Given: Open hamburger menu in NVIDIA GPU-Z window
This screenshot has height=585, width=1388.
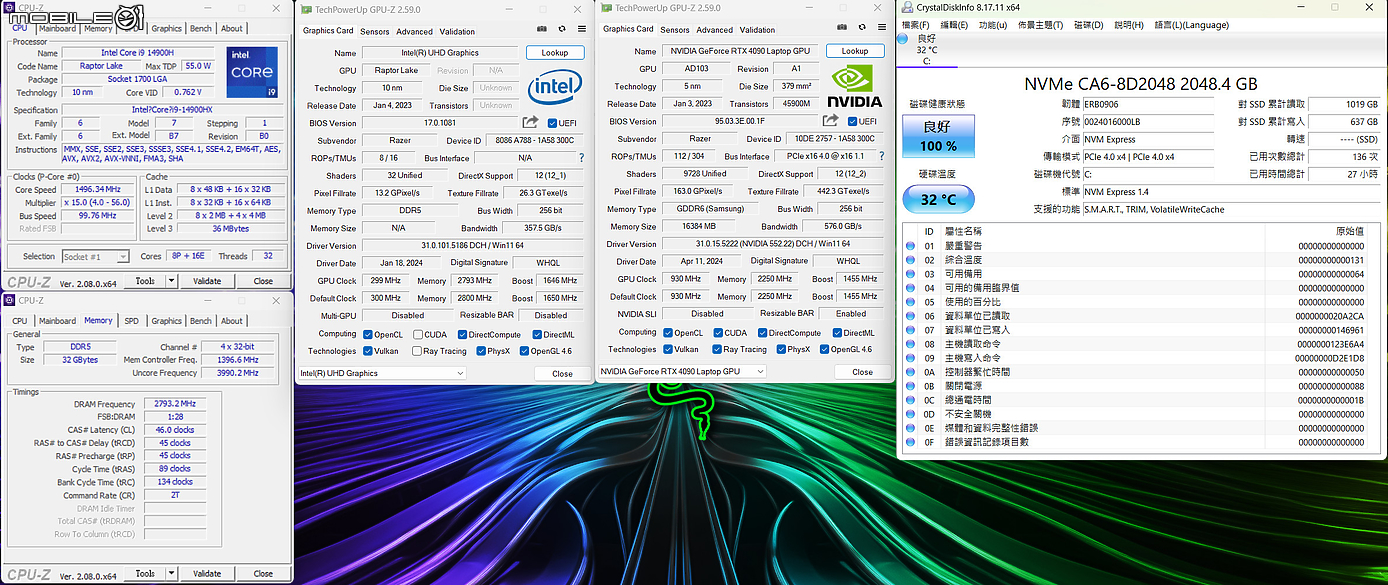Looking at the screenshot, I should click(x=881, y=29).
